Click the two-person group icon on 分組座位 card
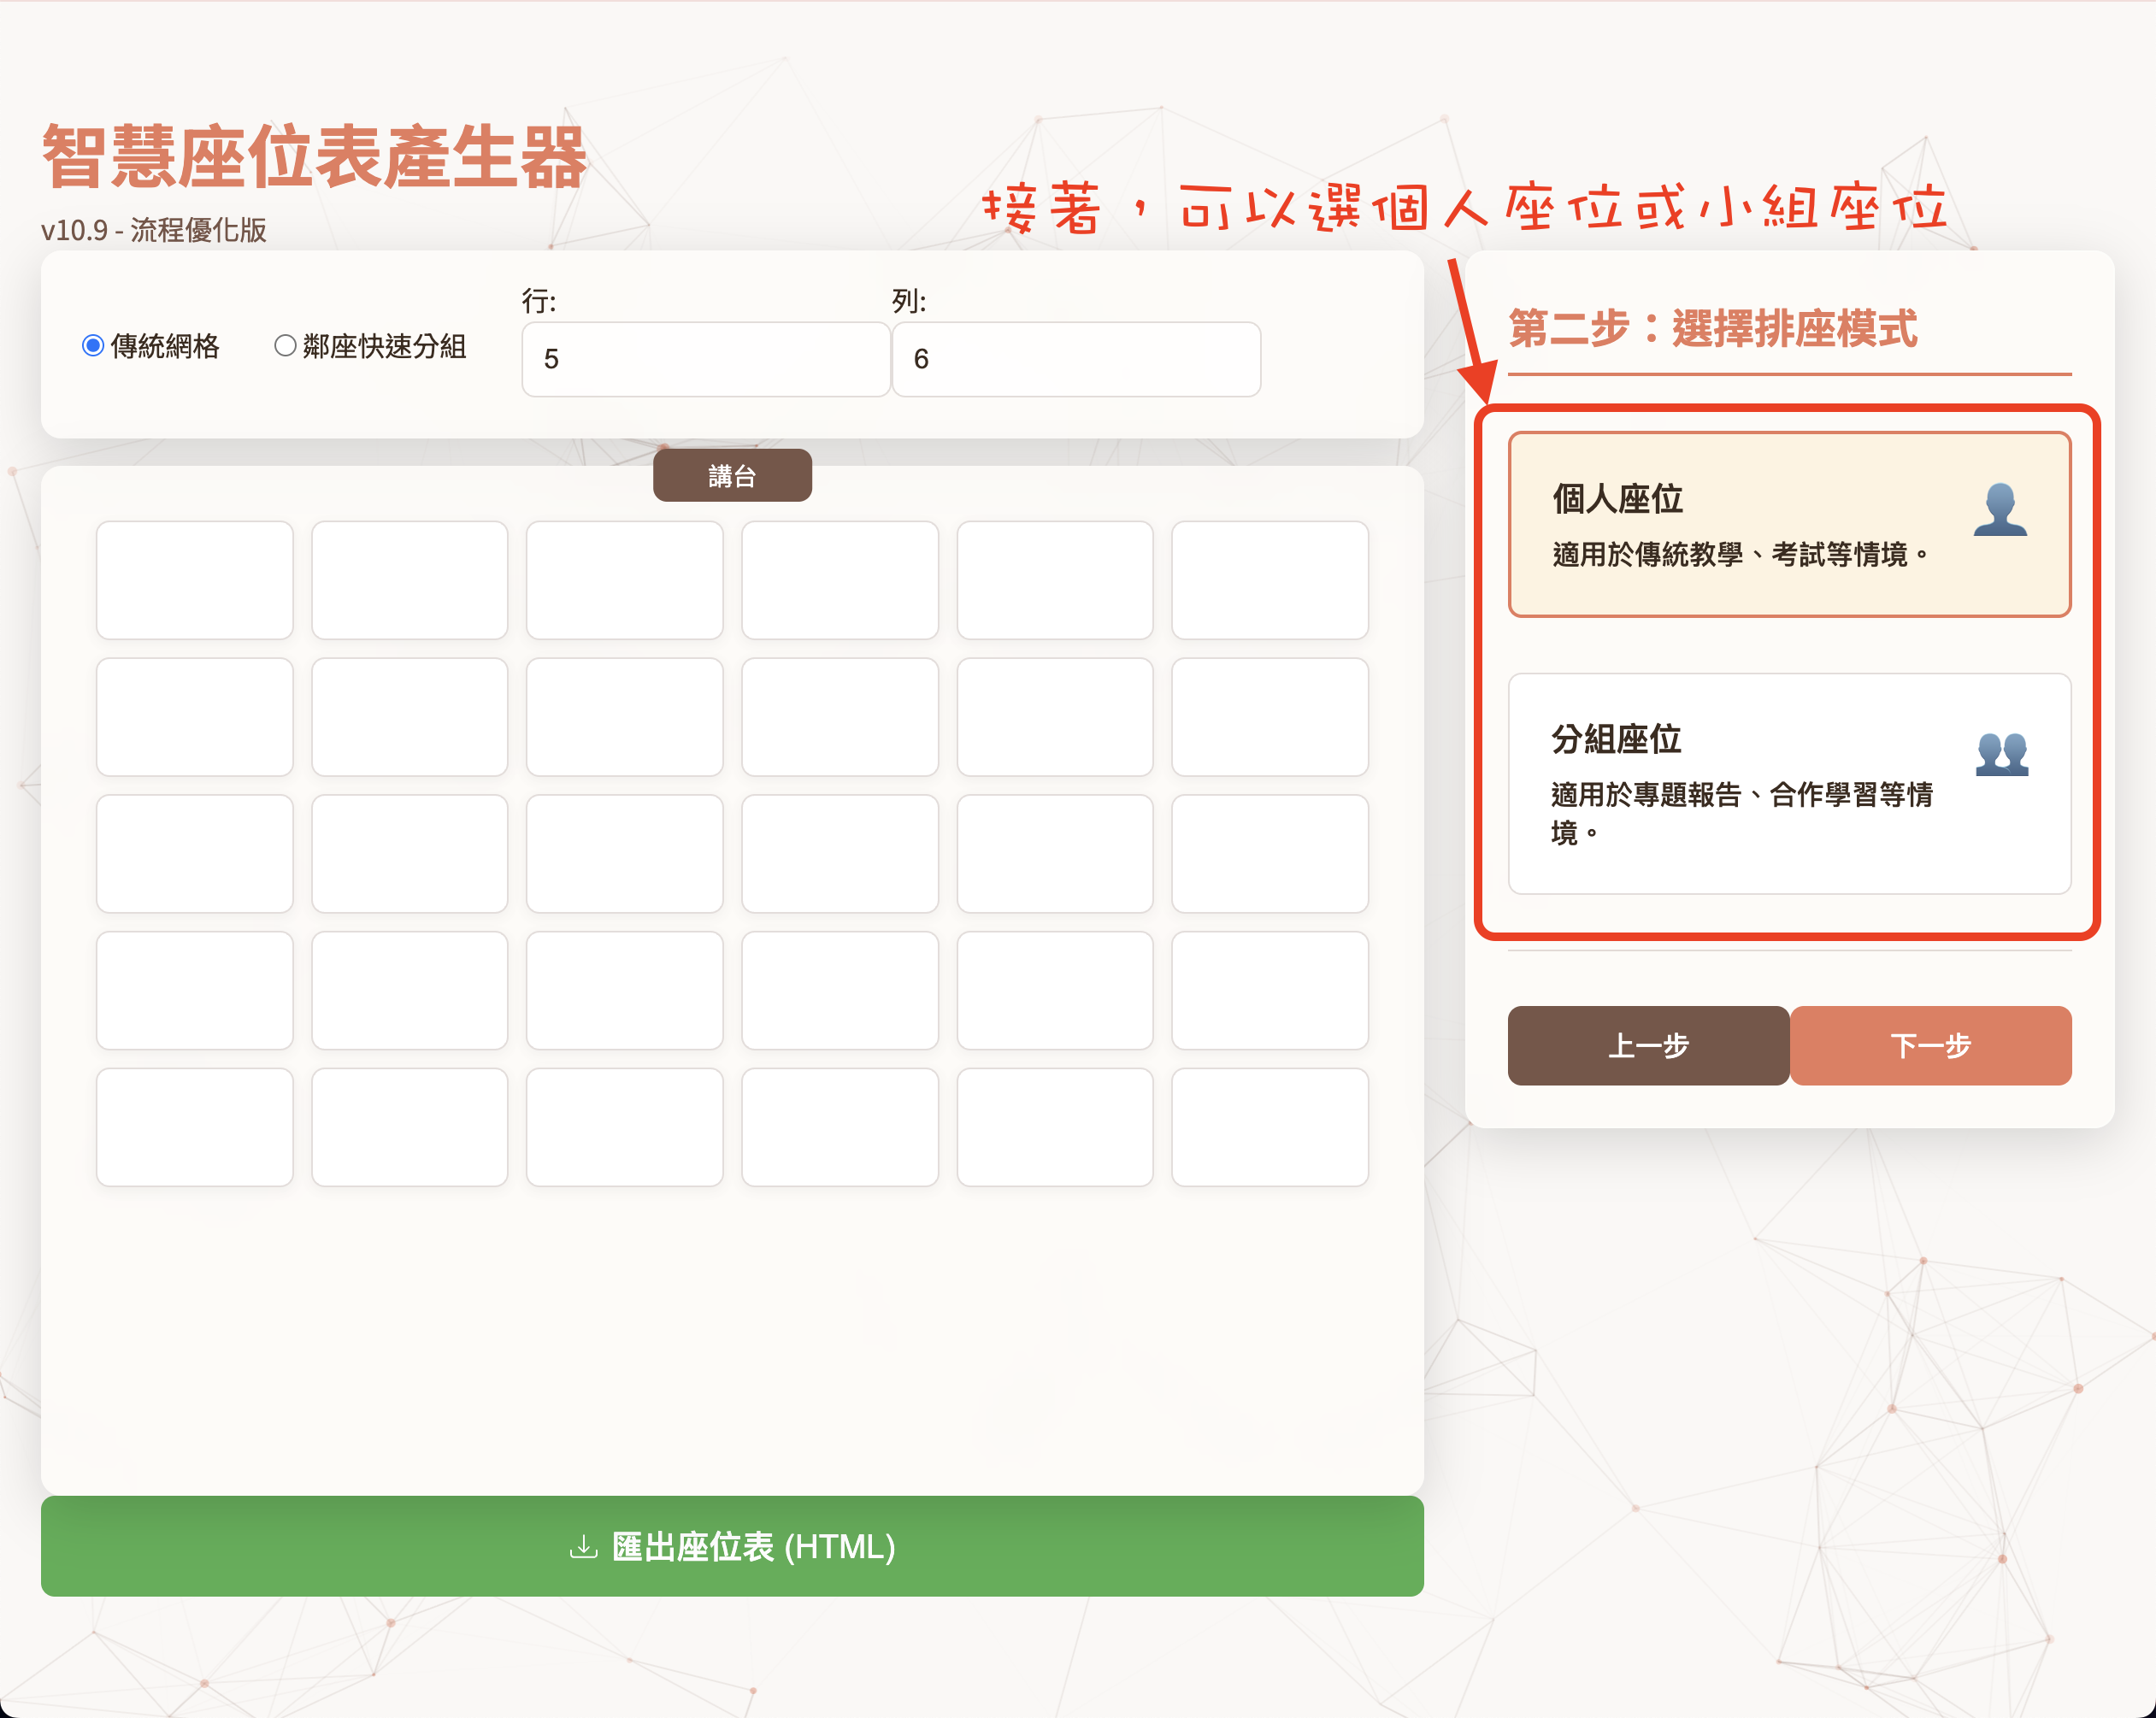Screen dimensions: 2156x1718 [x=2000, y=754]
